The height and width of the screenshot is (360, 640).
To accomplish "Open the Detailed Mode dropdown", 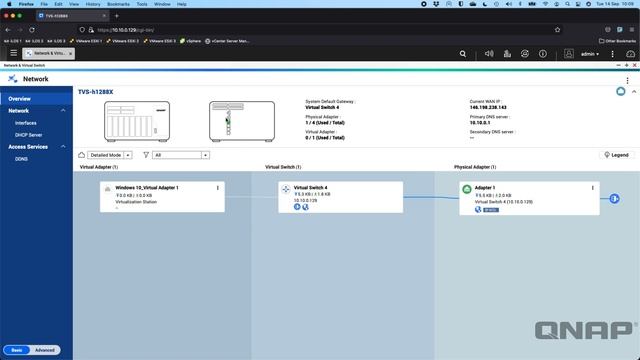I will coord(109,155).
